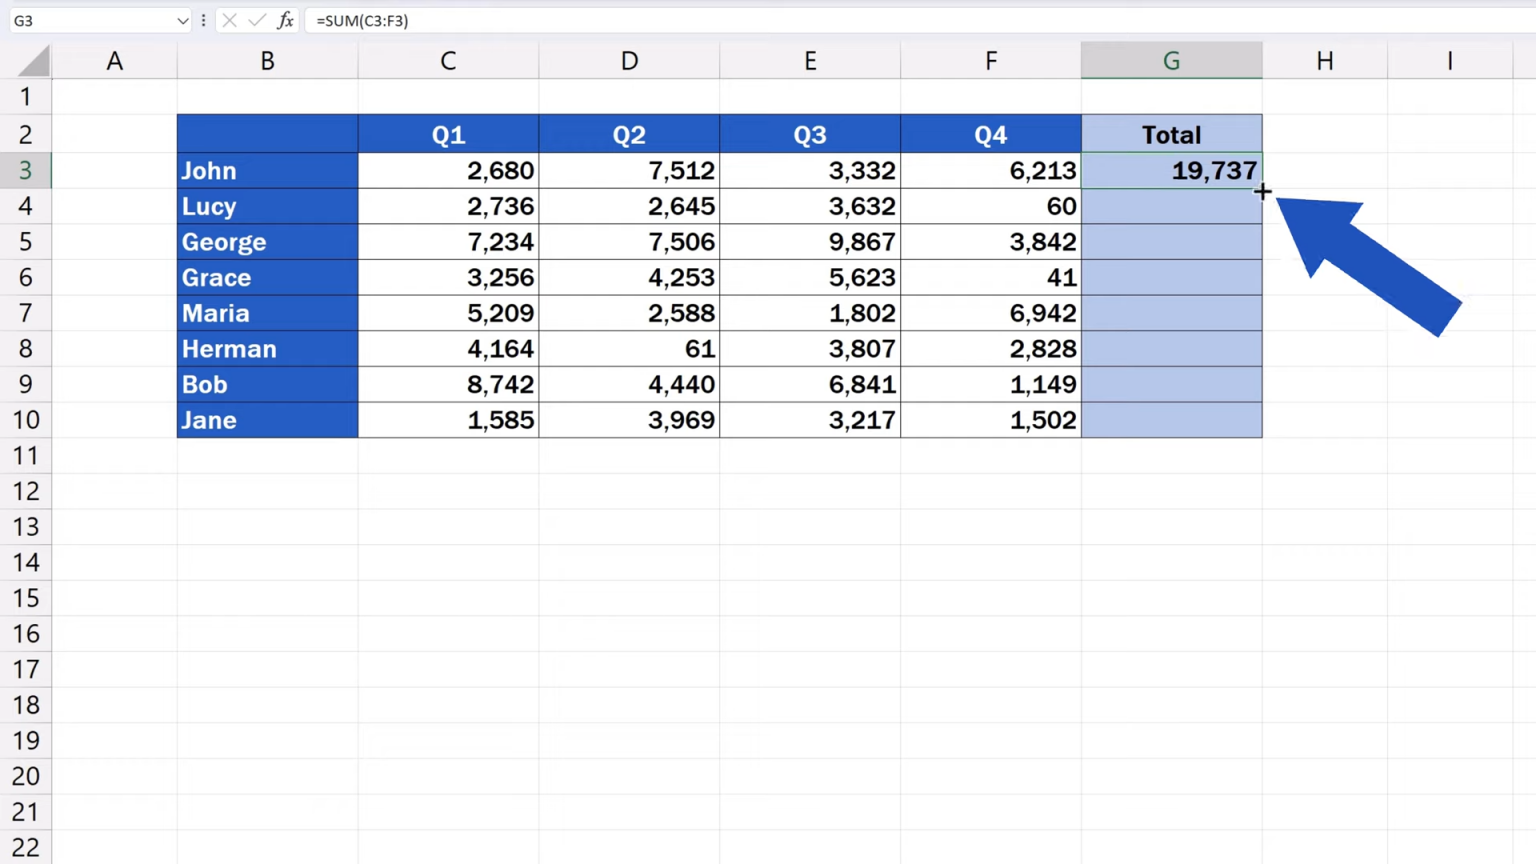
Task: Click the Cancel (X) icon beside the formula bar
Action: (x=229, y=20)
